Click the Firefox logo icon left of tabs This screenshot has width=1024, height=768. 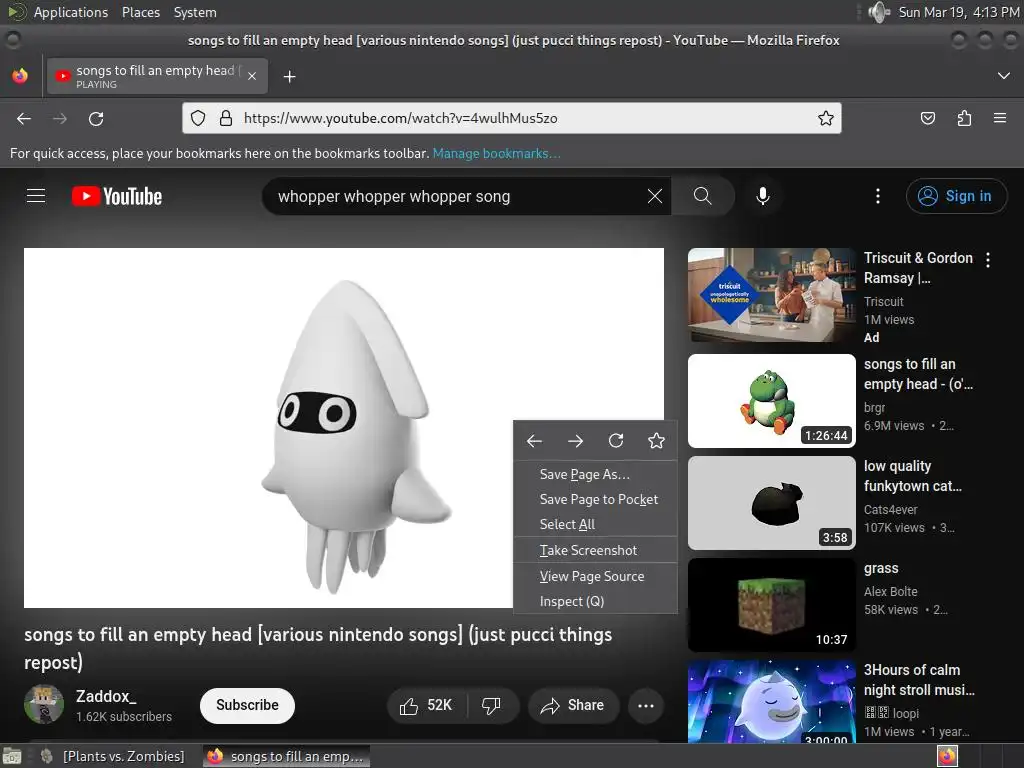pos(20,76)
